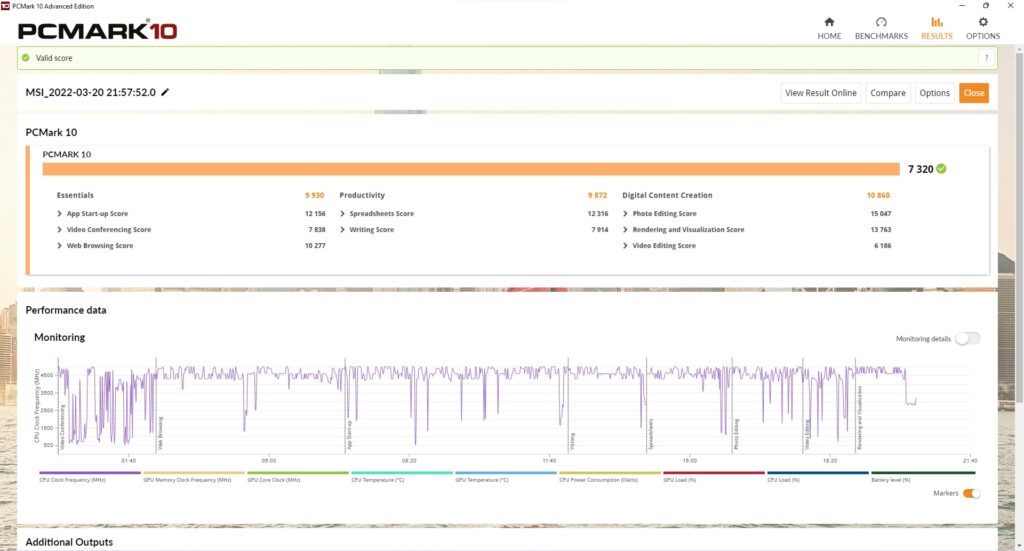Expand the Spreadsheets Score row
The width and height of the screenshot is (1024, 551).
(x=343, y=214)
